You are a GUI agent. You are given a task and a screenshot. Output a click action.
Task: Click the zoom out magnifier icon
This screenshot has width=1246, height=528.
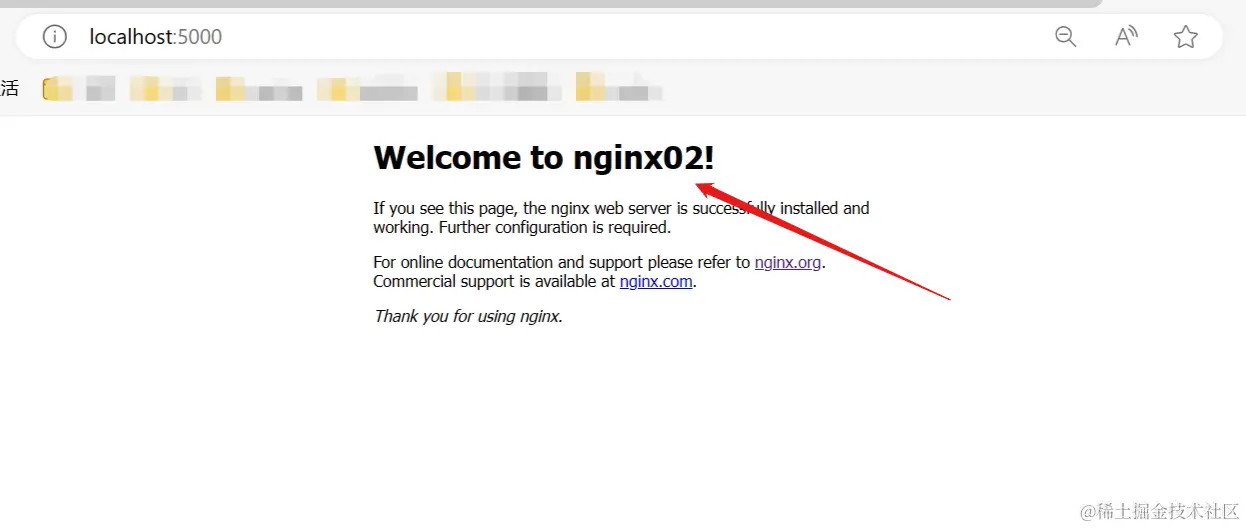pyautogui.click(x=1066, y=37)
